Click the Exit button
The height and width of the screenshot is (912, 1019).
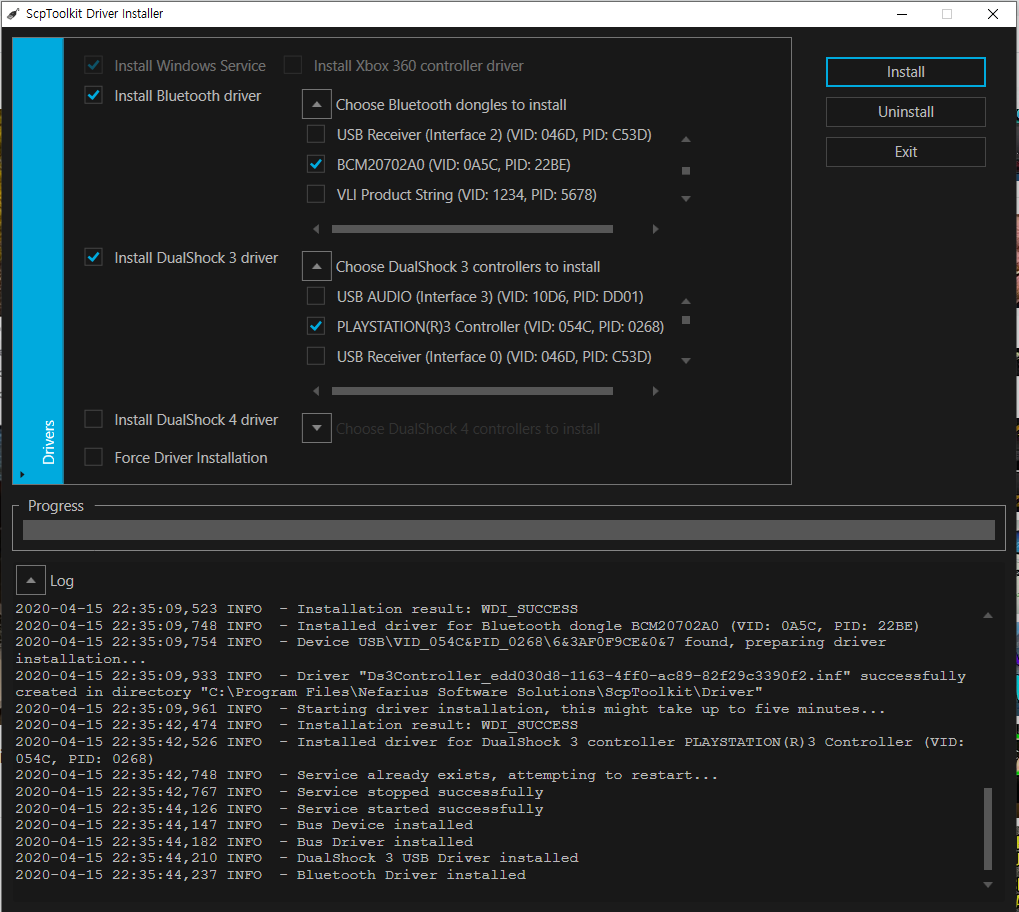pyautogui.click(x=905, y=151)
